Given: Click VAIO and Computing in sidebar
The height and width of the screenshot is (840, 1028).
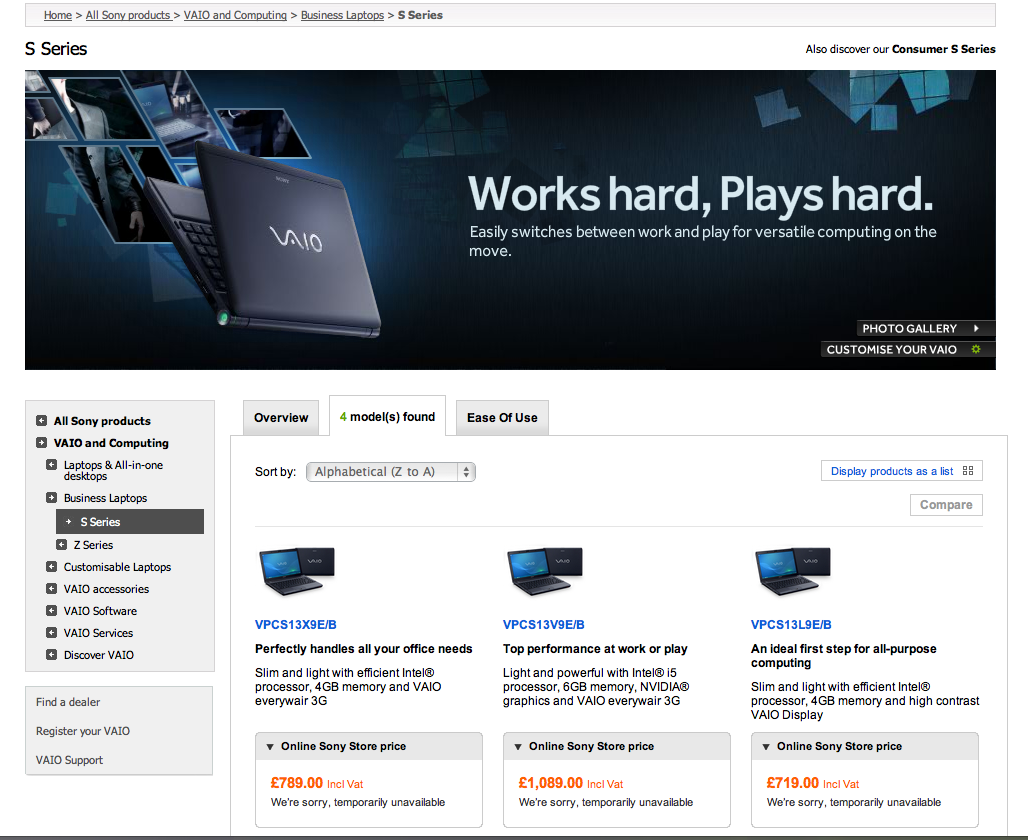Looking at the screenshot, I should 111,443.
